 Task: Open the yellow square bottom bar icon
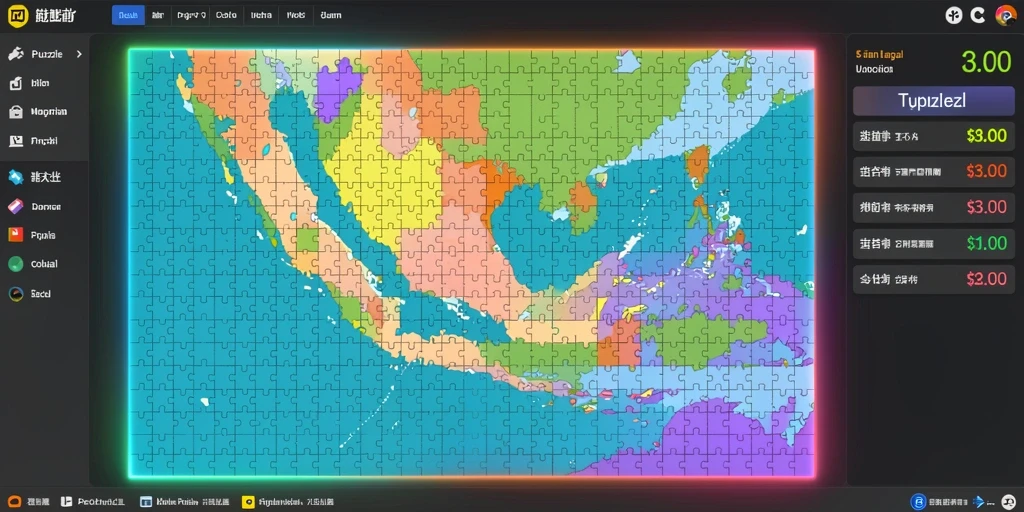click(x=248, y=502)
